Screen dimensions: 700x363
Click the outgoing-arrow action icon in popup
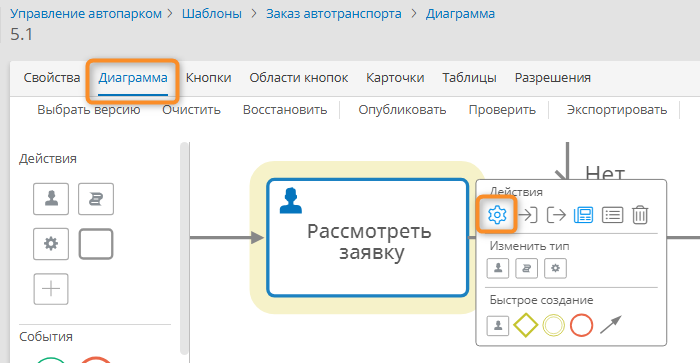(x=556, y=215)
